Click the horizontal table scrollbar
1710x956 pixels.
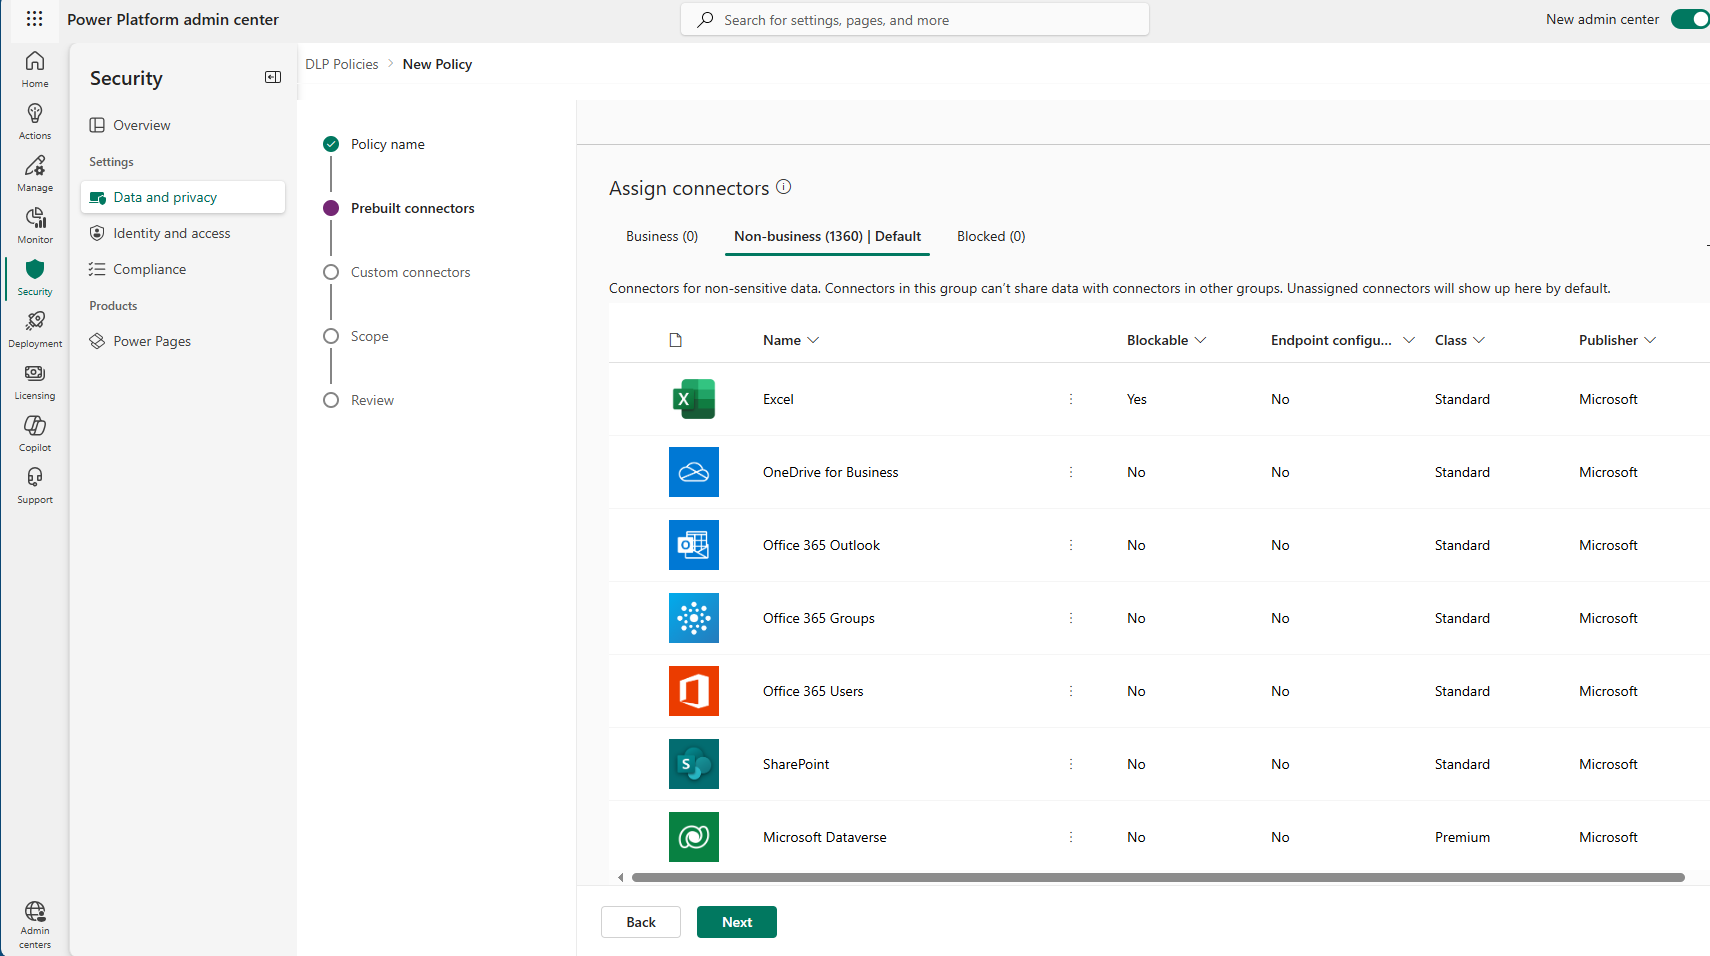pos(1158,878)
